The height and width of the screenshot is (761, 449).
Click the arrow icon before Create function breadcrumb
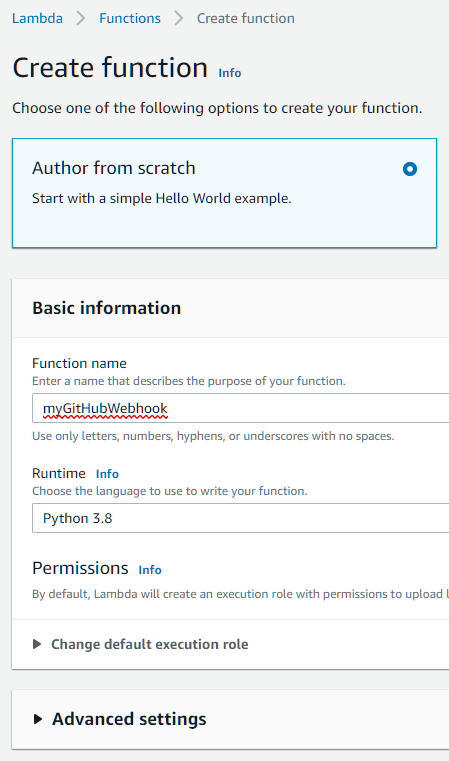click(x=179, y=18)
